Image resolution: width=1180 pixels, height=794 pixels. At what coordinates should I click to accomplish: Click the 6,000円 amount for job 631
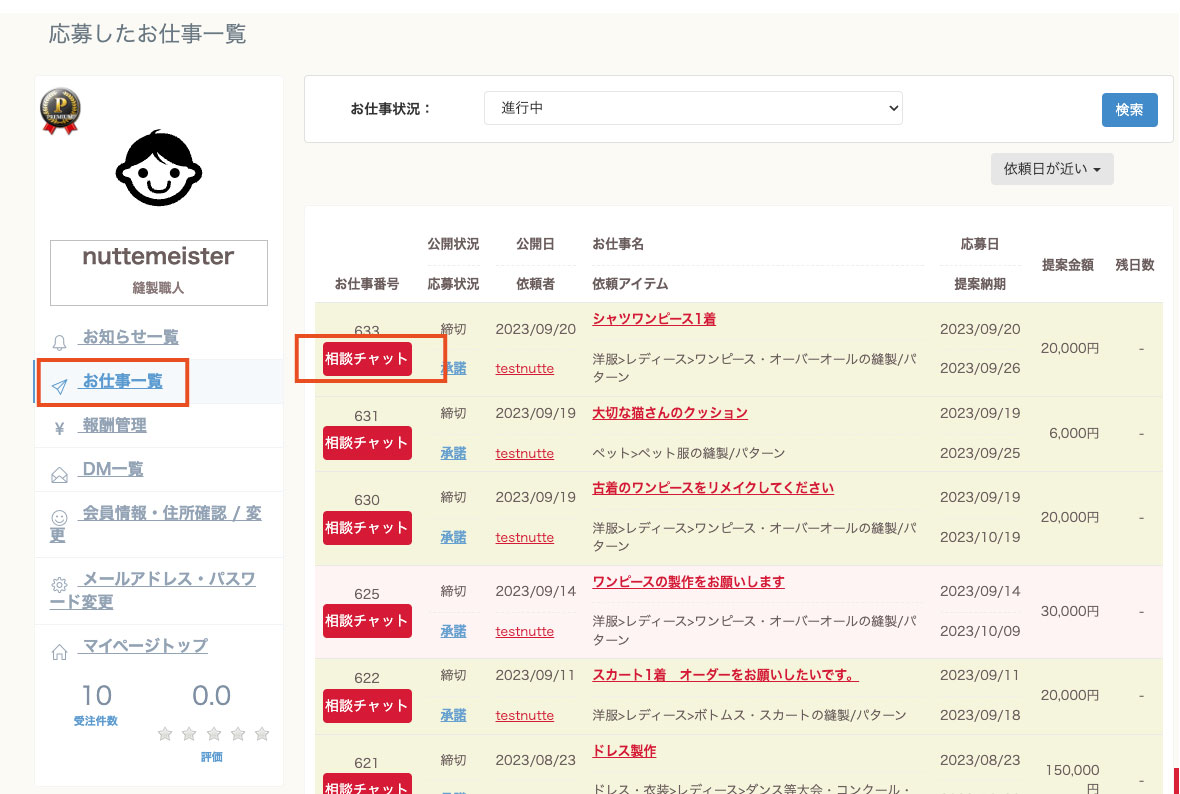[1074, 433]
